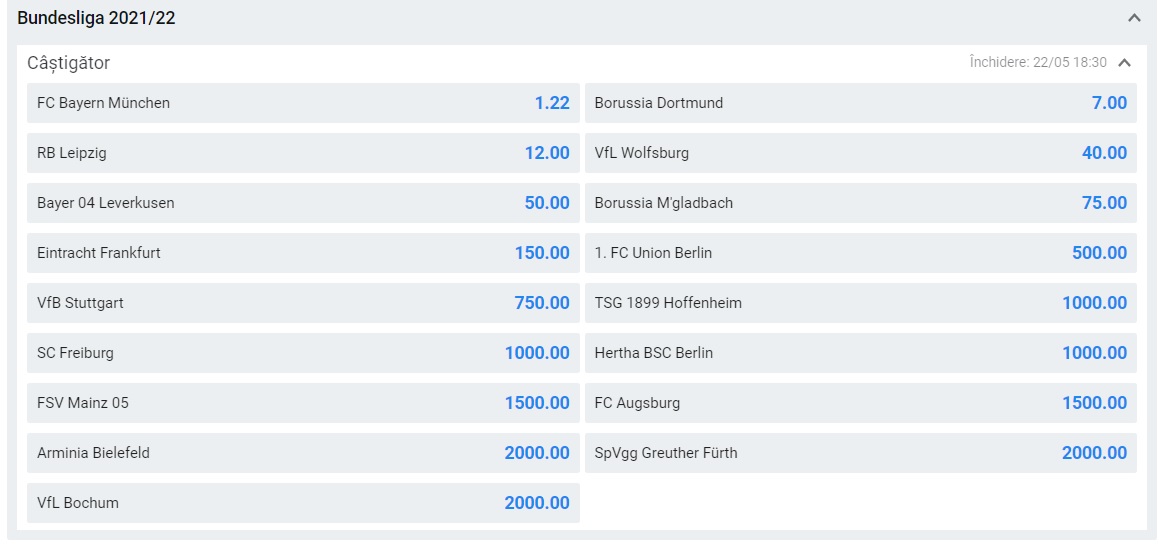Add Eintracht Frankfurt at 150.00
Image resolution: width=1159 pixels, height=551 pixels.
[x=303, y=253]
